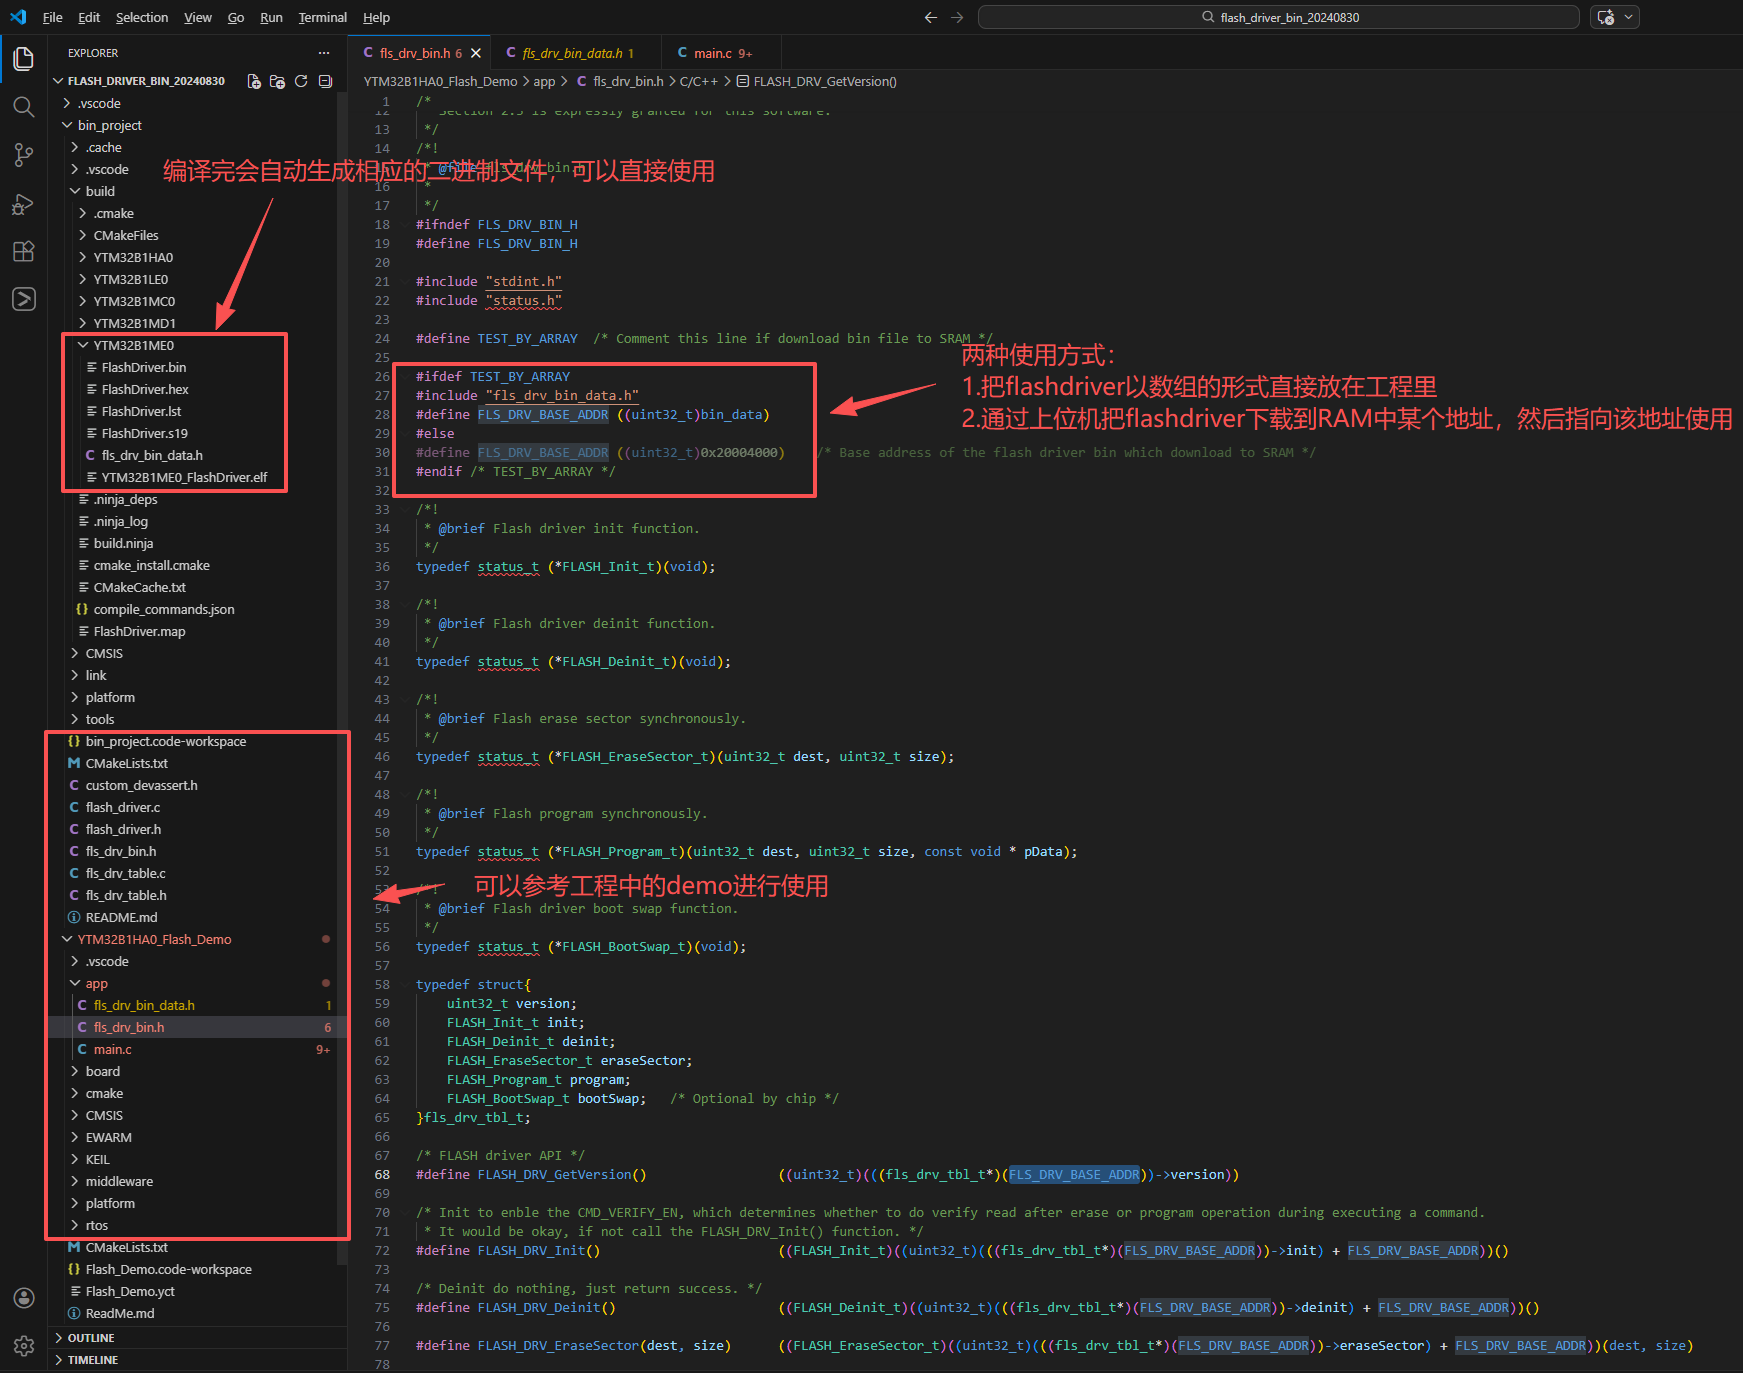Collapse the YTM32B1ME0 build folder
Viewport: 1743px width, 1373px height.
[x=133, y=345]
